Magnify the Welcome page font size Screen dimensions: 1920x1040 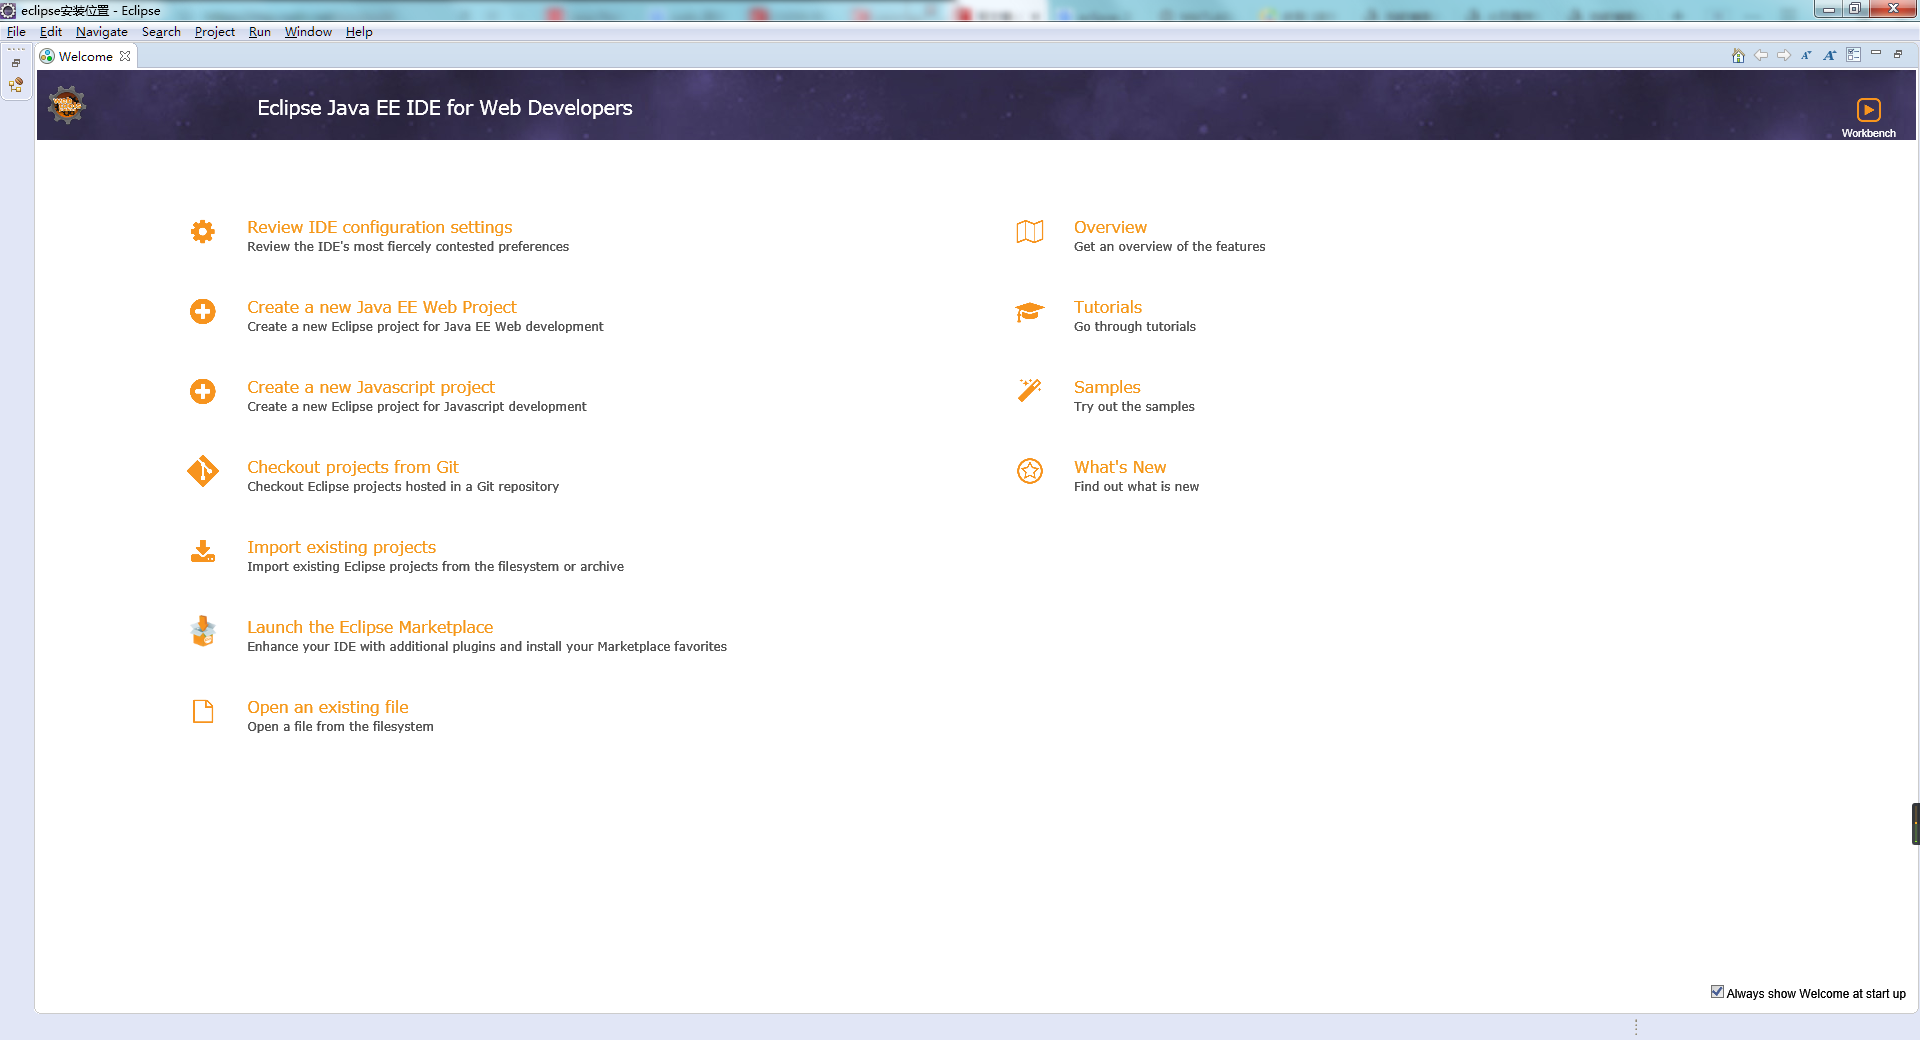click(1829, 56)
